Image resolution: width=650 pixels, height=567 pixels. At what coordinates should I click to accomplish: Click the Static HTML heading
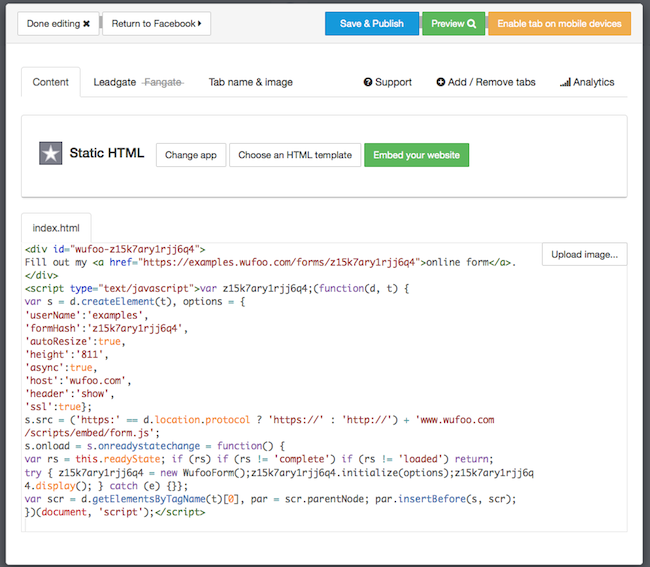pyautogui.click(x=107, y=153)
